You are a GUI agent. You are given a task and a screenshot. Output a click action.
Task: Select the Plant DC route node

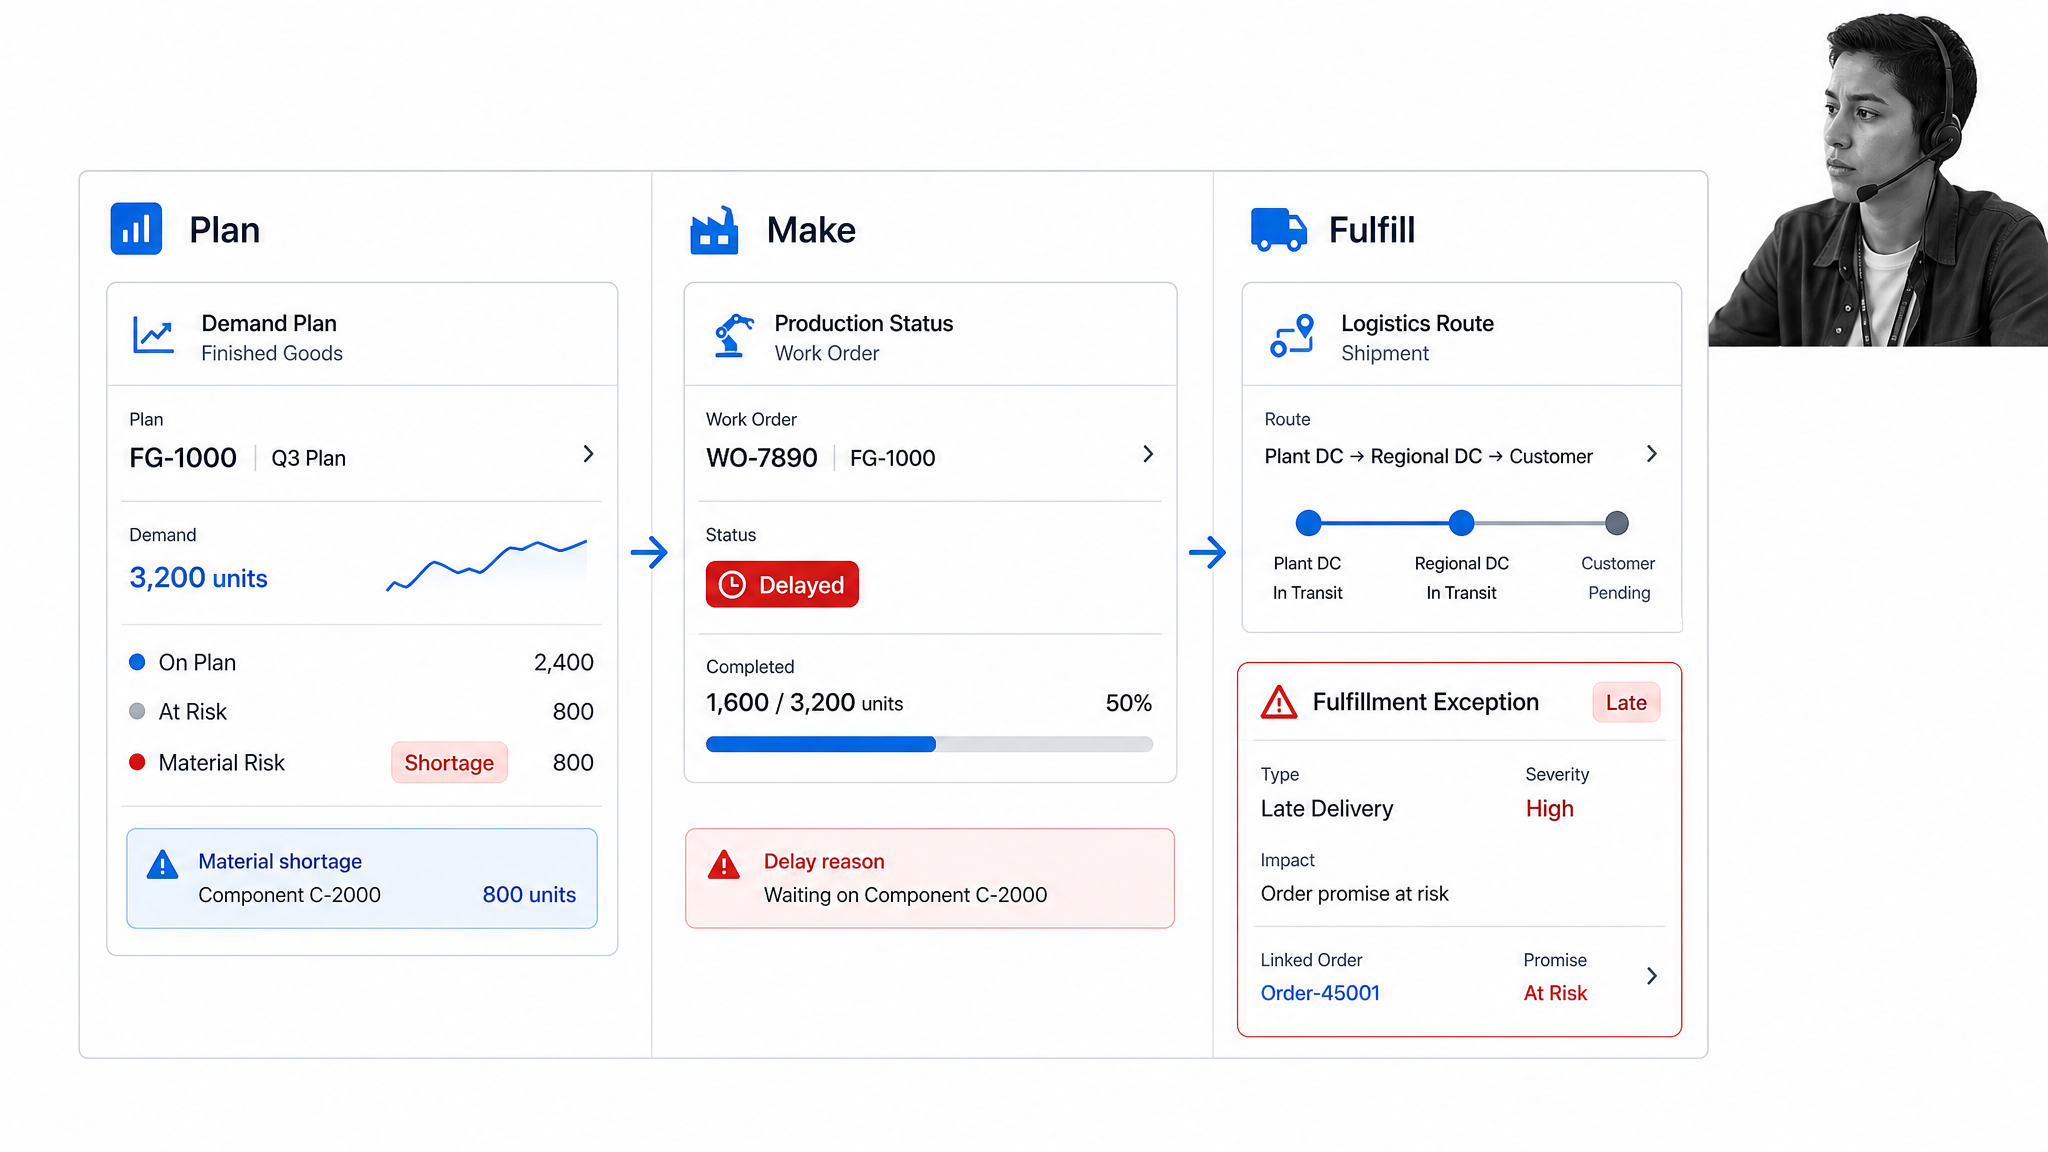click(x=1308, y=523)
